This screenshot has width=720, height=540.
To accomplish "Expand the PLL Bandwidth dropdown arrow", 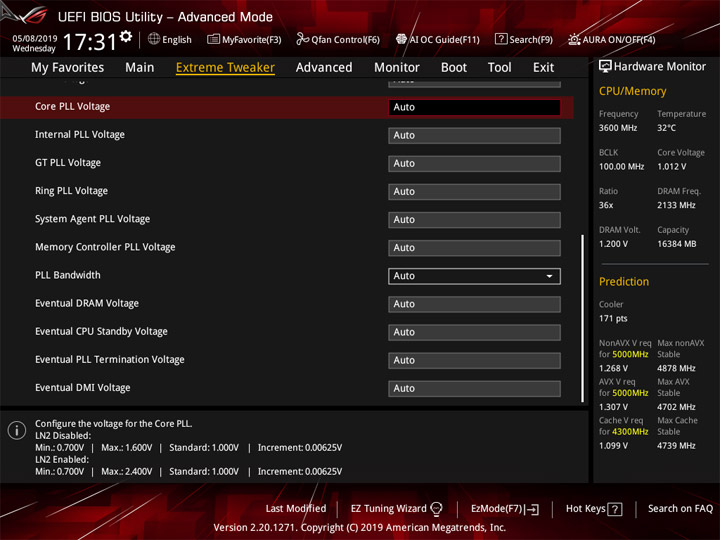I will 549,276.
